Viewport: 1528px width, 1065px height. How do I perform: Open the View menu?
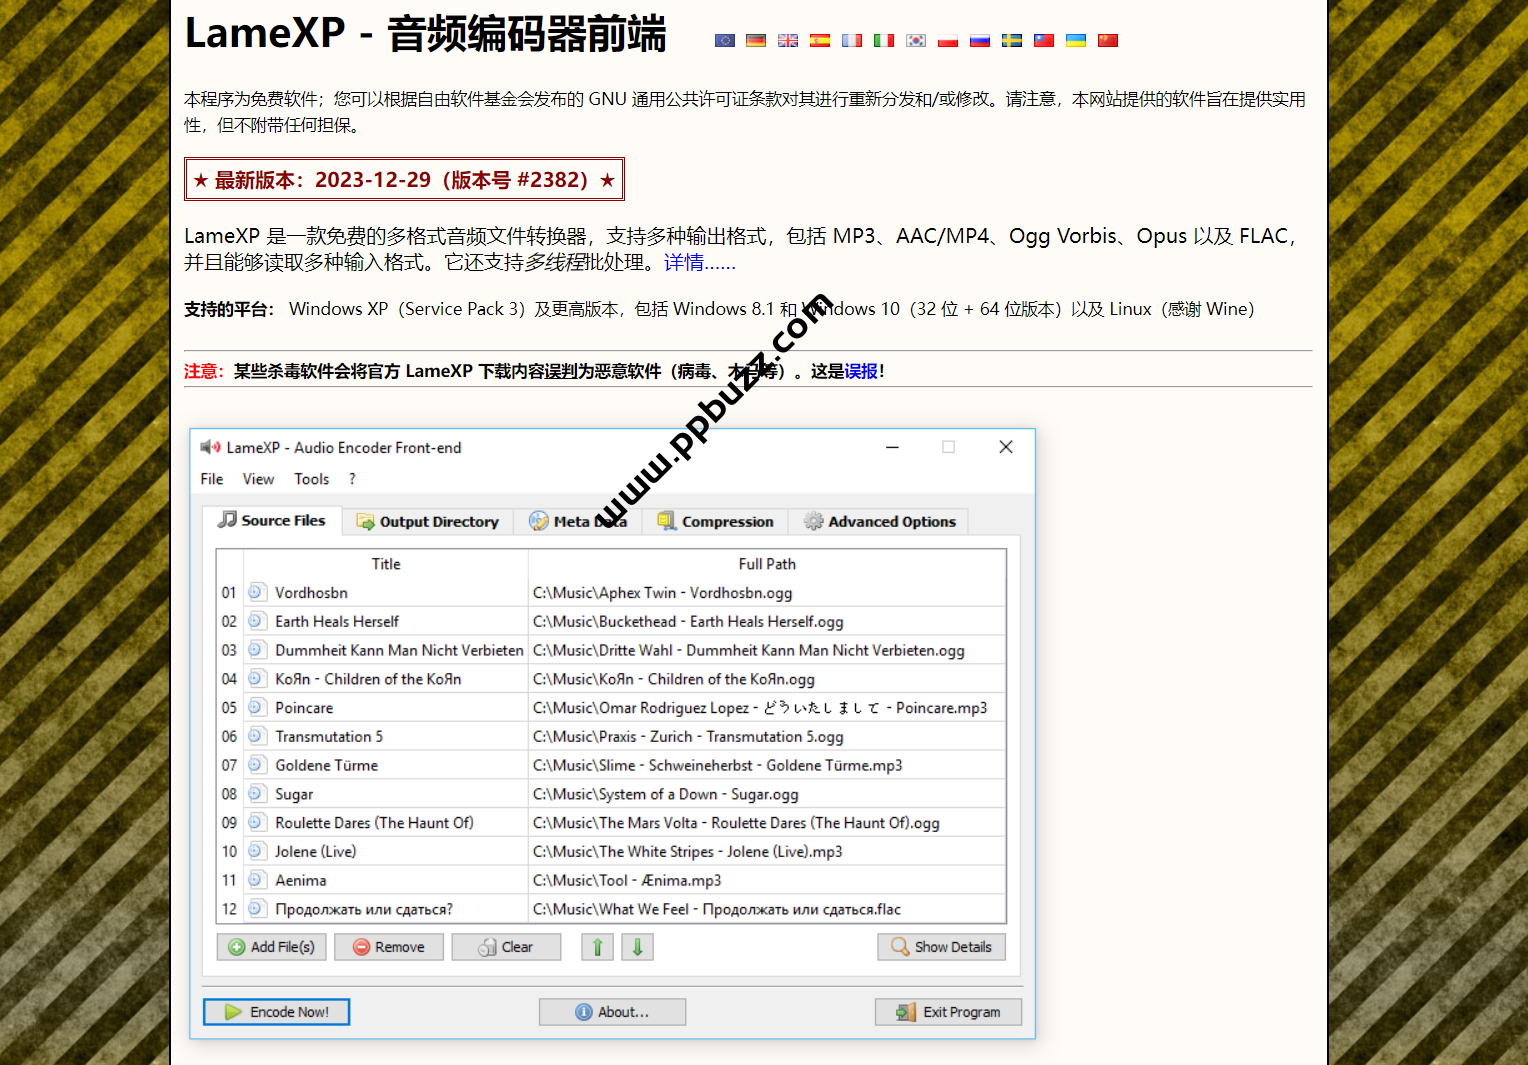pyautogui.click(x=258, y=479)
